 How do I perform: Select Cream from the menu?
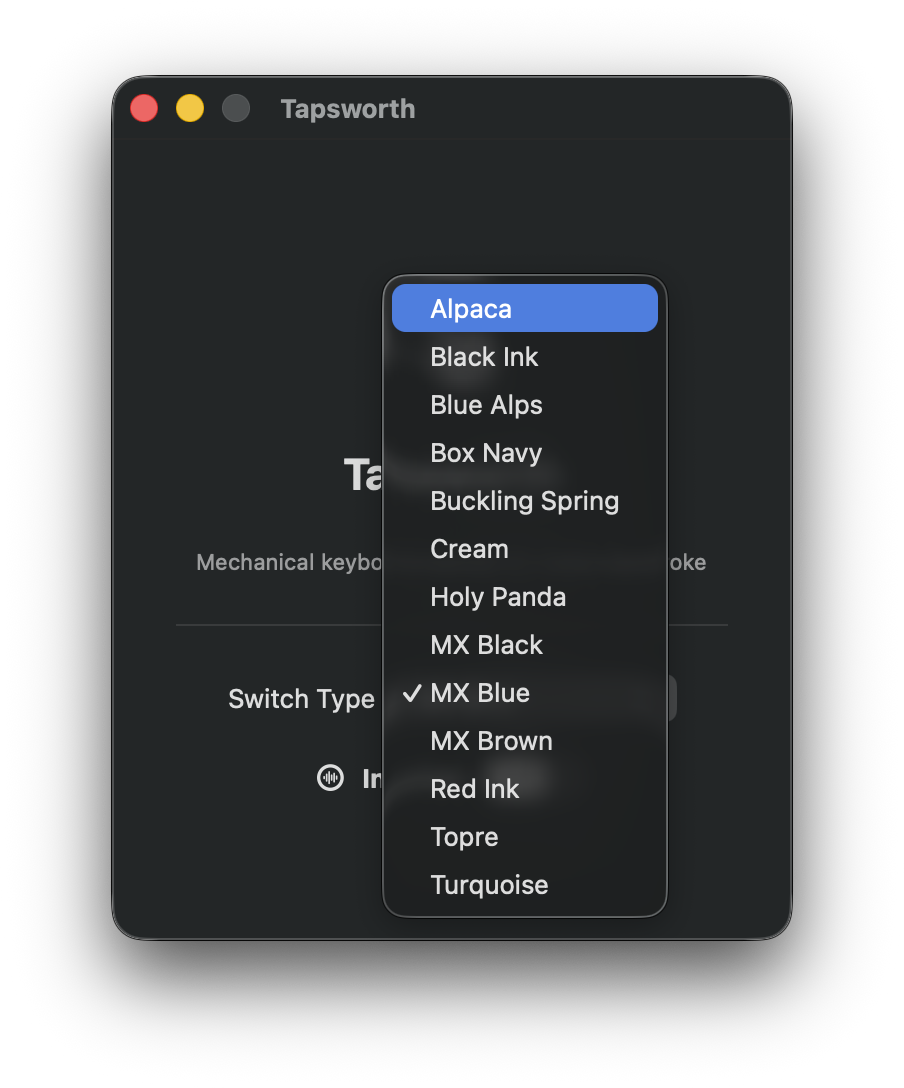tap(525, 549)
